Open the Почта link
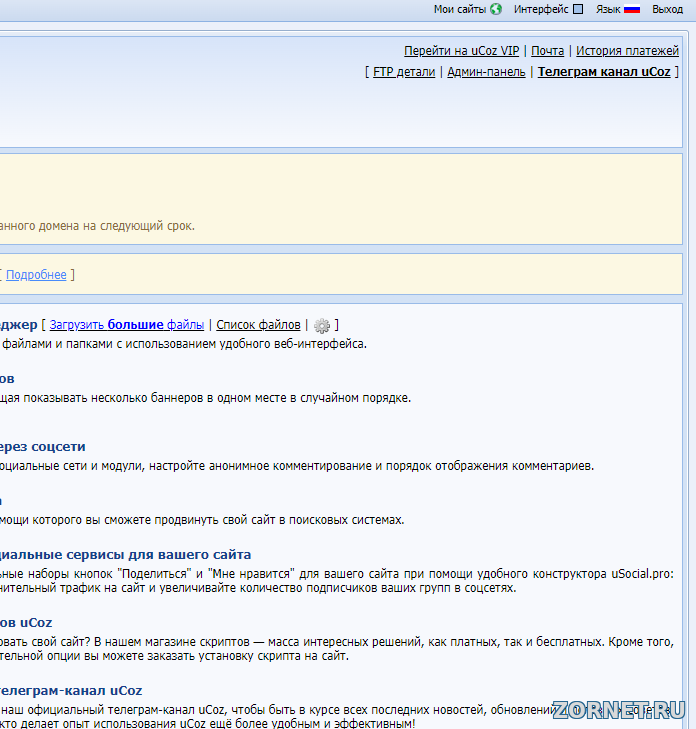The width and height of the screenshot is (696, 729). pos(547,51)
